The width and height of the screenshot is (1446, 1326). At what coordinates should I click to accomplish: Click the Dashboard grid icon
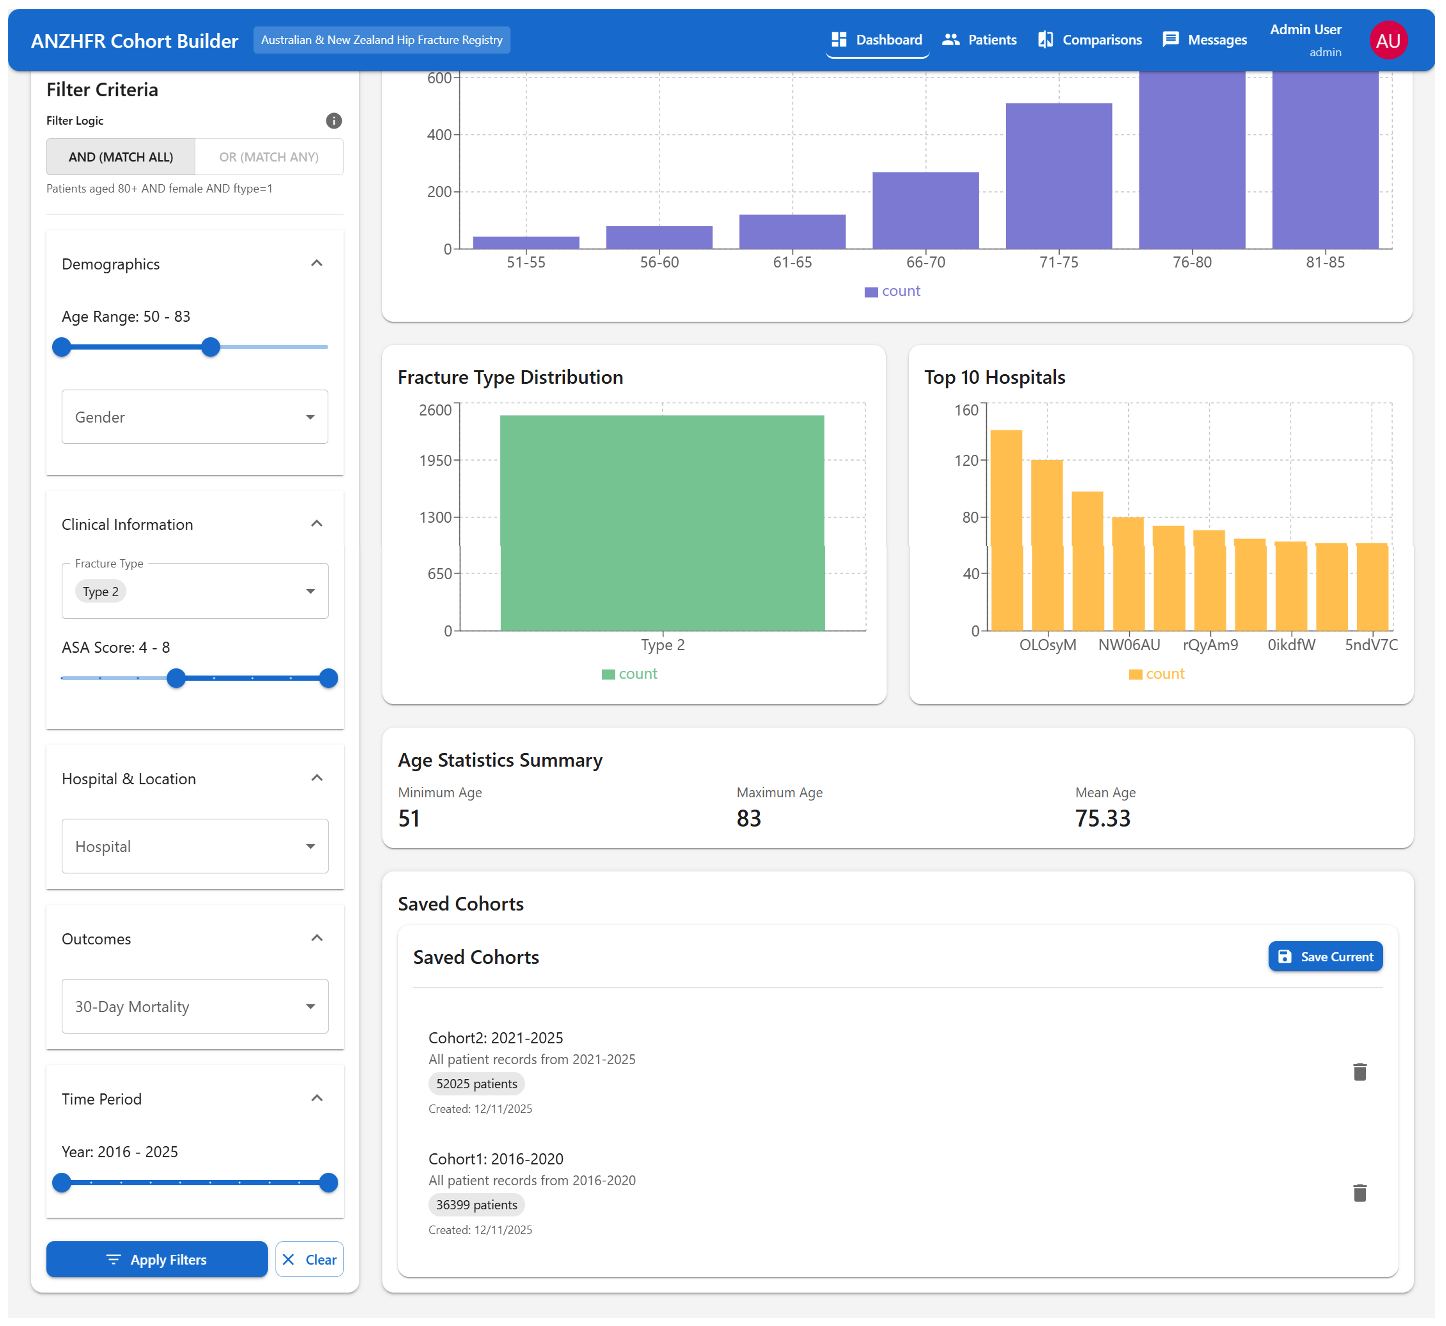click(x=839, y=40)
